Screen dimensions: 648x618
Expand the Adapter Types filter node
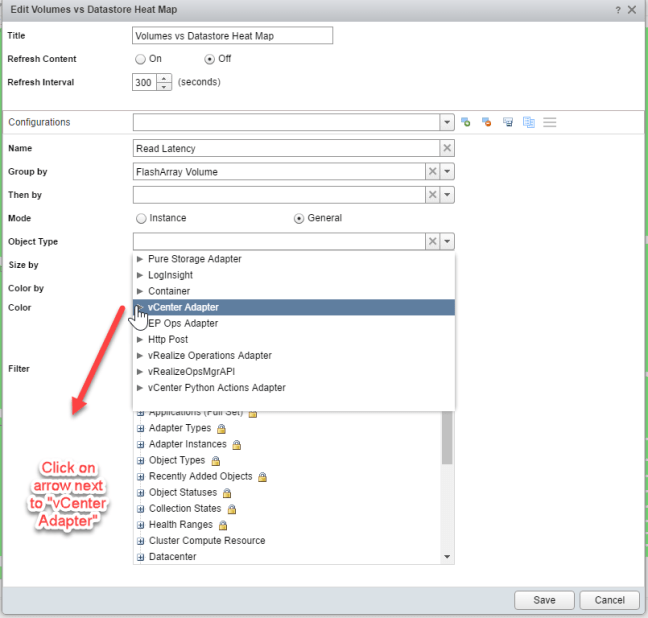[139, 428]
